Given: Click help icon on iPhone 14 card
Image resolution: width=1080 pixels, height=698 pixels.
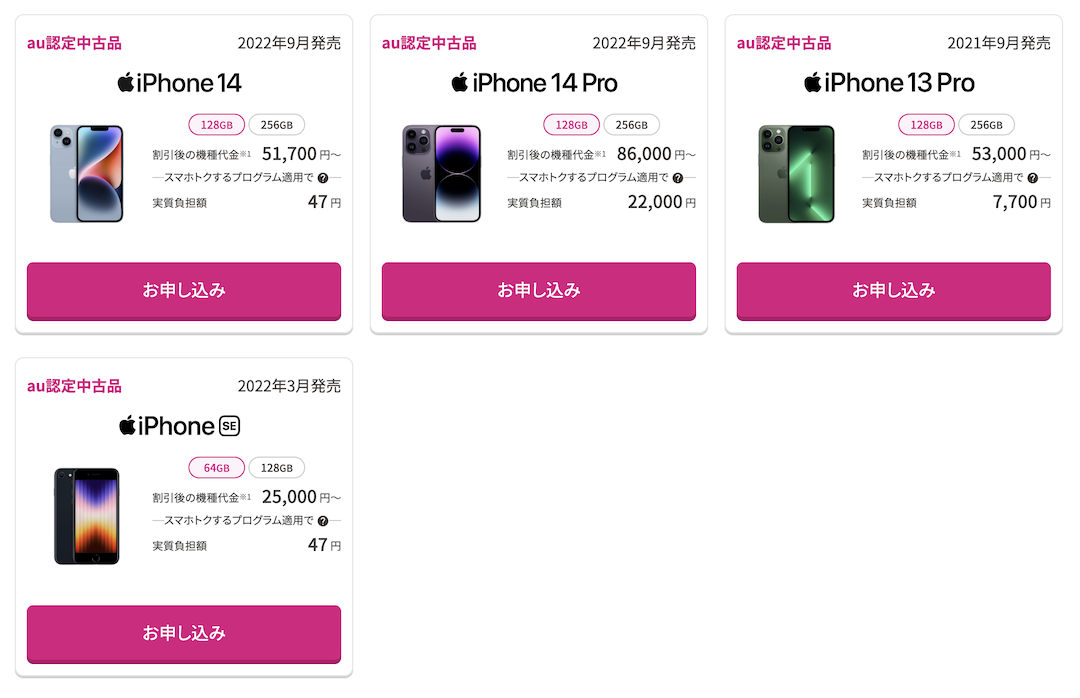Looking at the screenshot, I should click(323, 178).
